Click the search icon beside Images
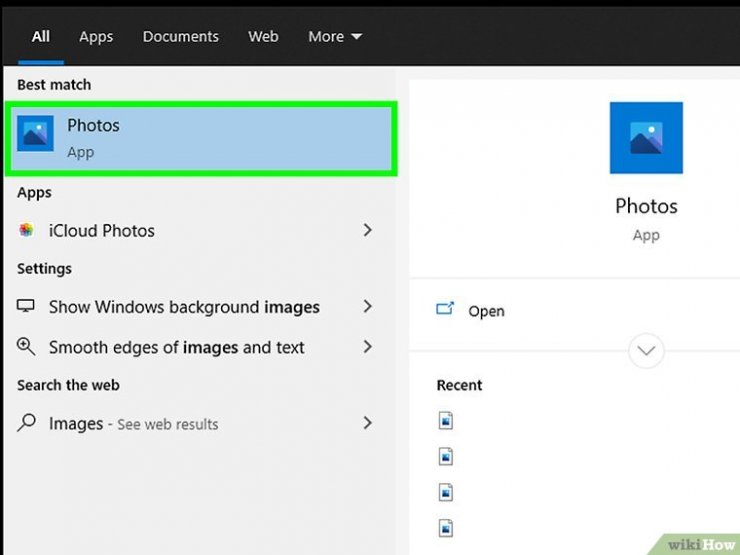The image size is (740, 555). tap(26, 422)
